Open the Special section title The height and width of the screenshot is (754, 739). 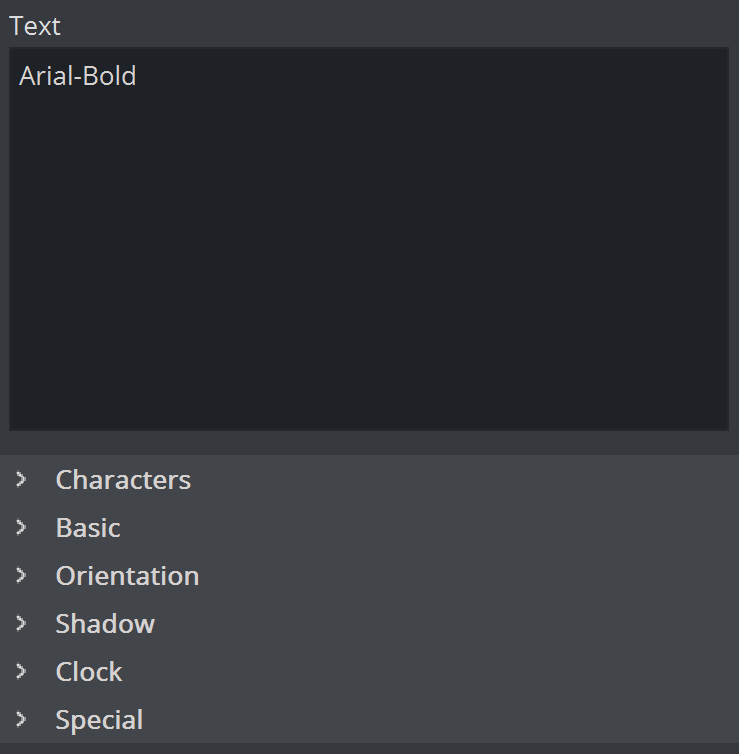[x=99, y=720]
